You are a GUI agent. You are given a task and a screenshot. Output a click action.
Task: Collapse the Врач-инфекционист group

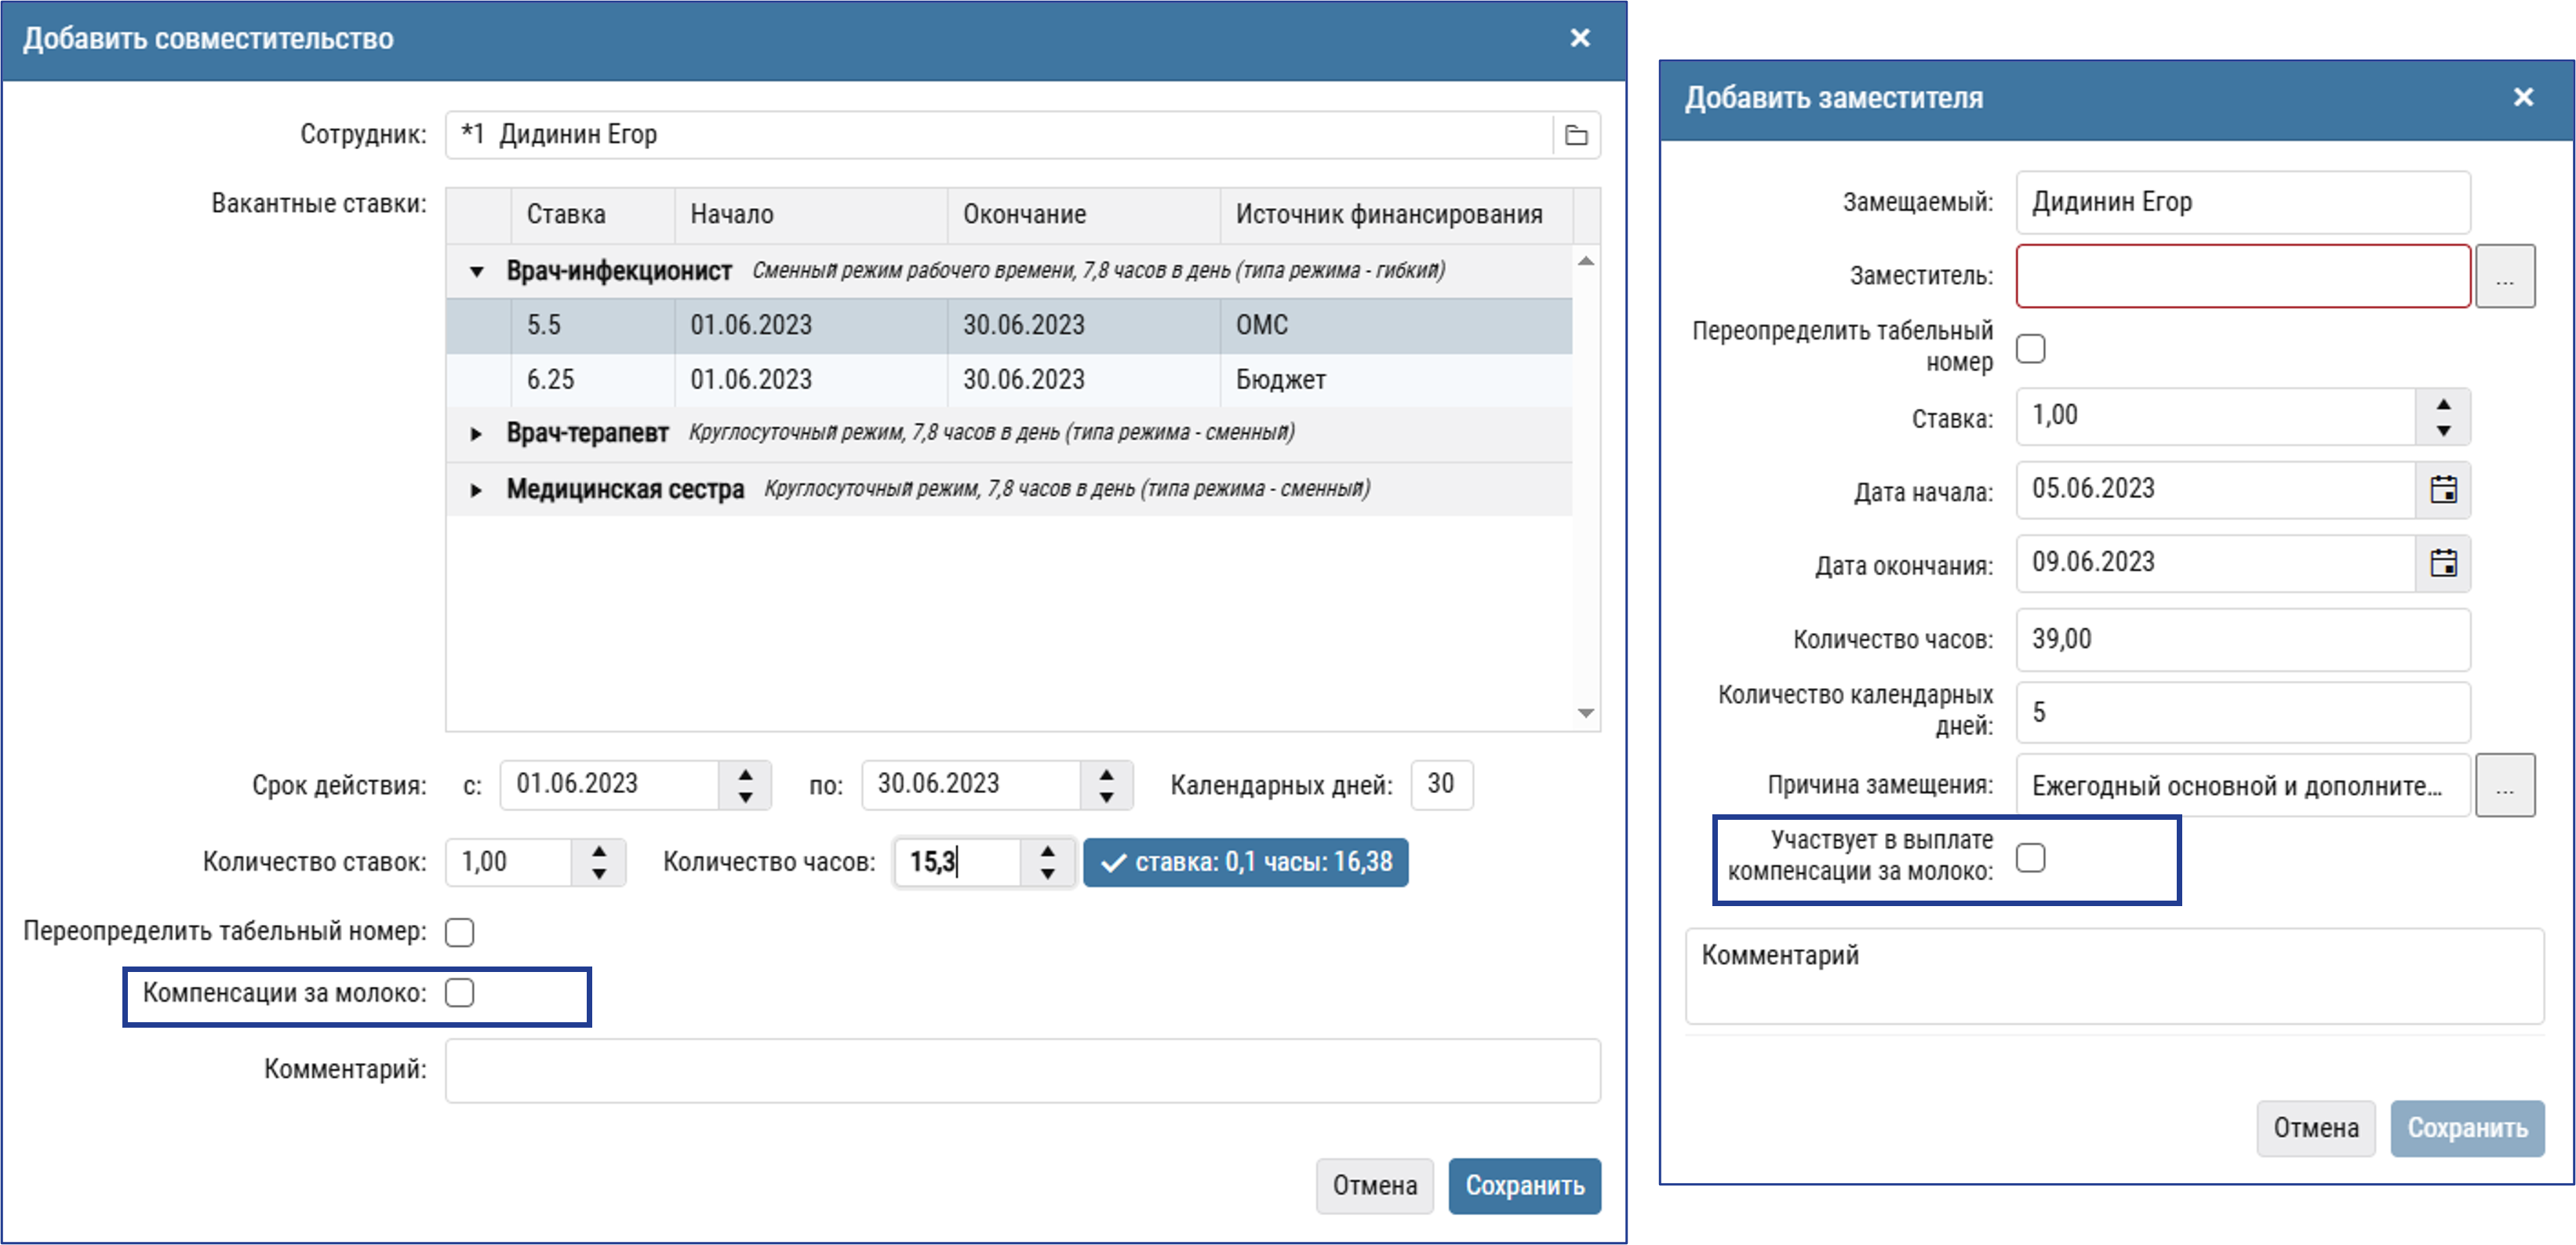click(477, 271)
